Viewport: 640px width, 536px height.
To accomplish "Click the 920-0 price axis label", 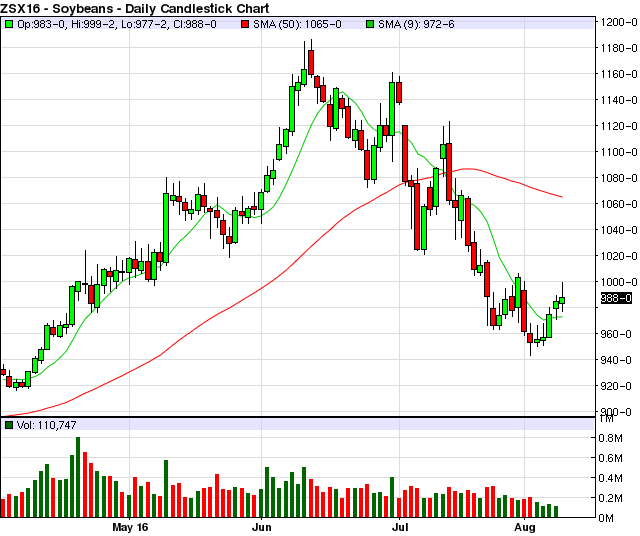I will [x=618, y=386].
